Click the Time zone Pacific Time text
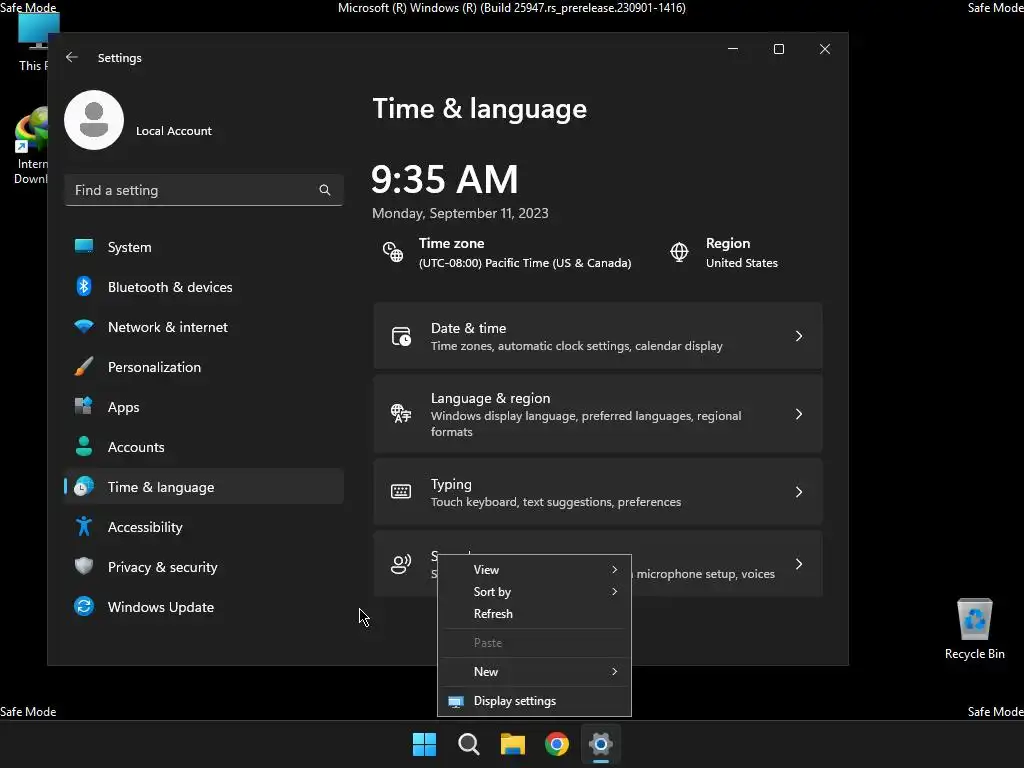 point(525,263)
